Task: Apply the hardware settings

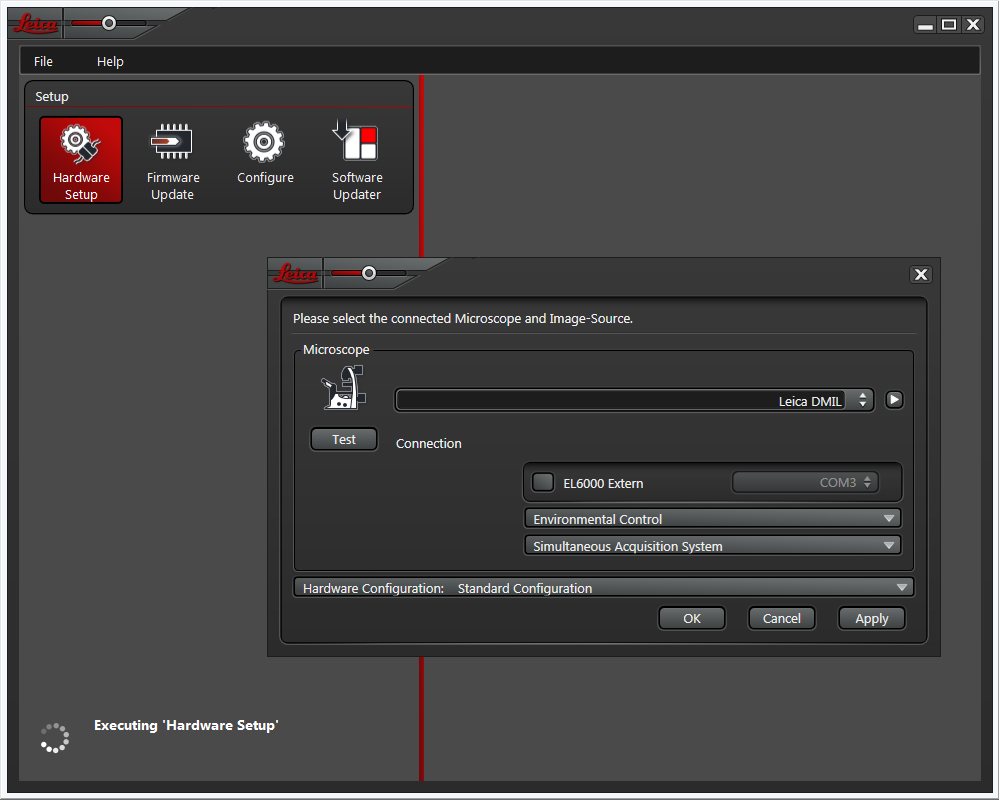Action: pos(872,618)
